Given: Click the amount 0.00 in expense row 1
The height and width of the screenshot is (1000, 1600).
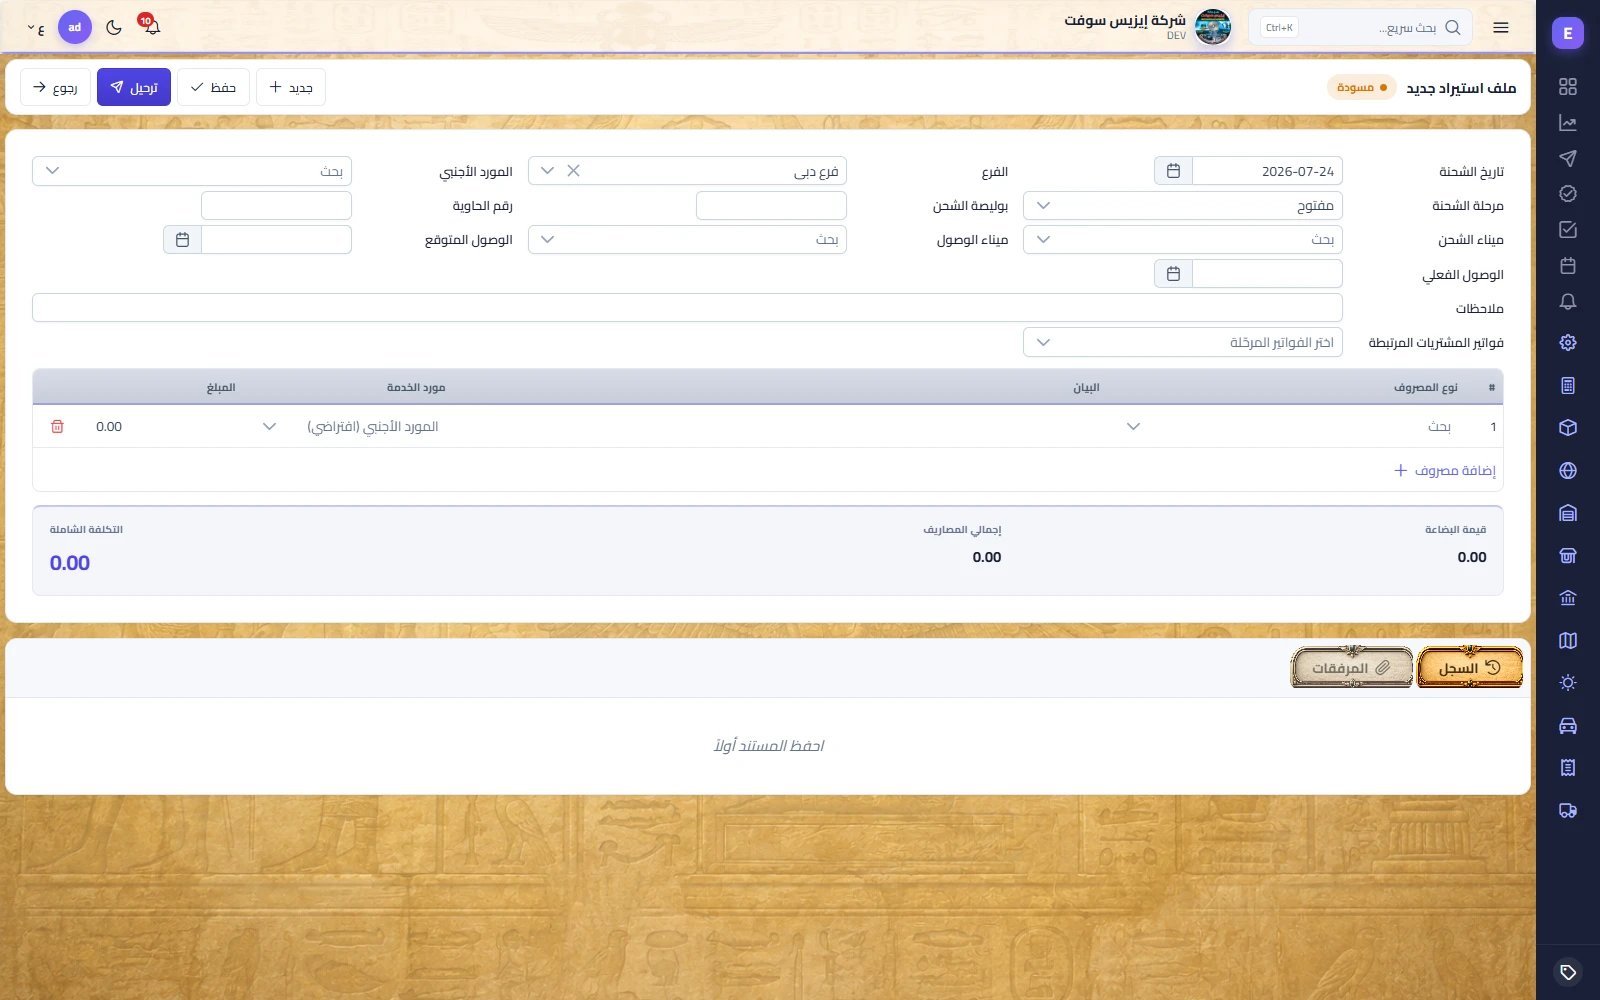Looking at the screenshot, I should point(109,426).
